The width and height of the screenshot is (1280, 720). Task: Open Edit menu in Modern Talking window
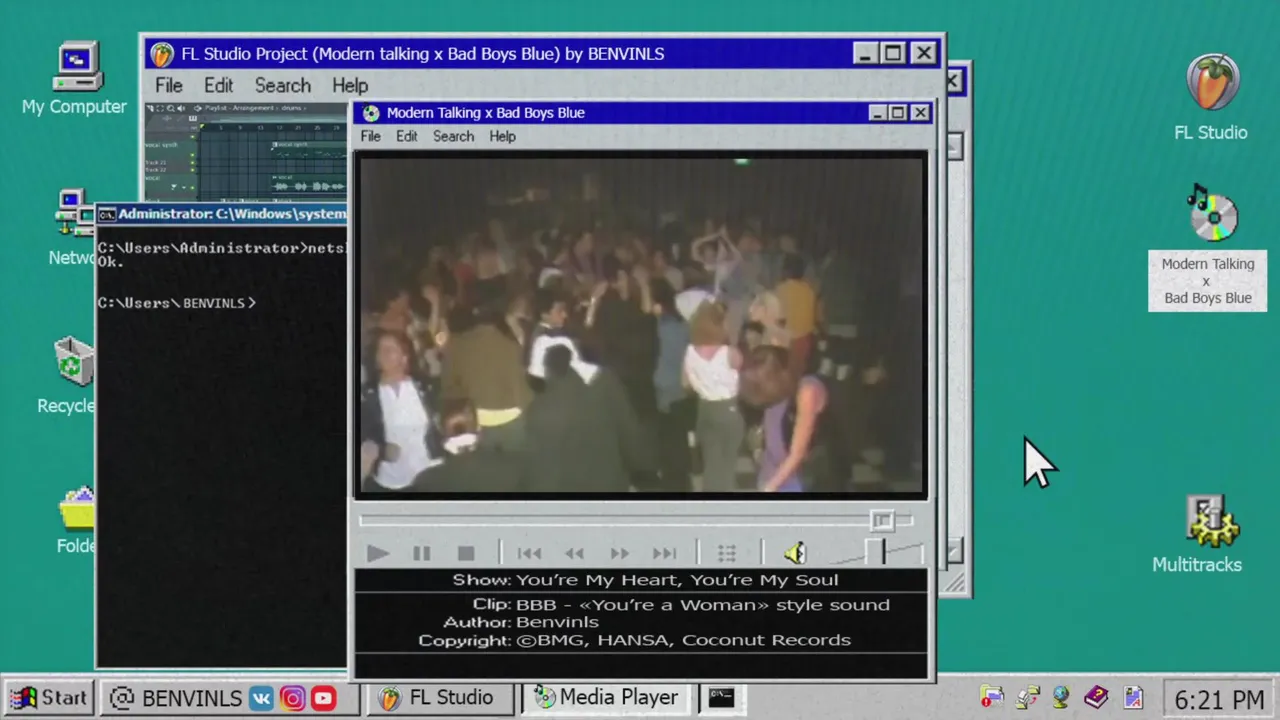coord(406,136)
